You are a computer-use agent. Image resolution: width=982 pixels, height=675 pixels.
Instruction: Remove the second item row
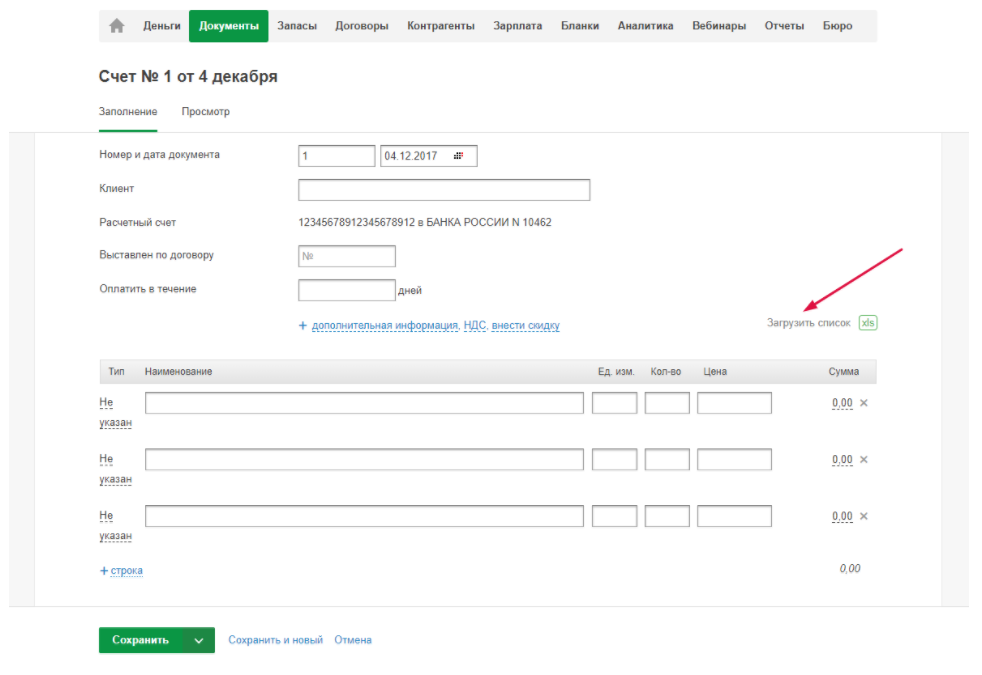[x=864, y=460]
